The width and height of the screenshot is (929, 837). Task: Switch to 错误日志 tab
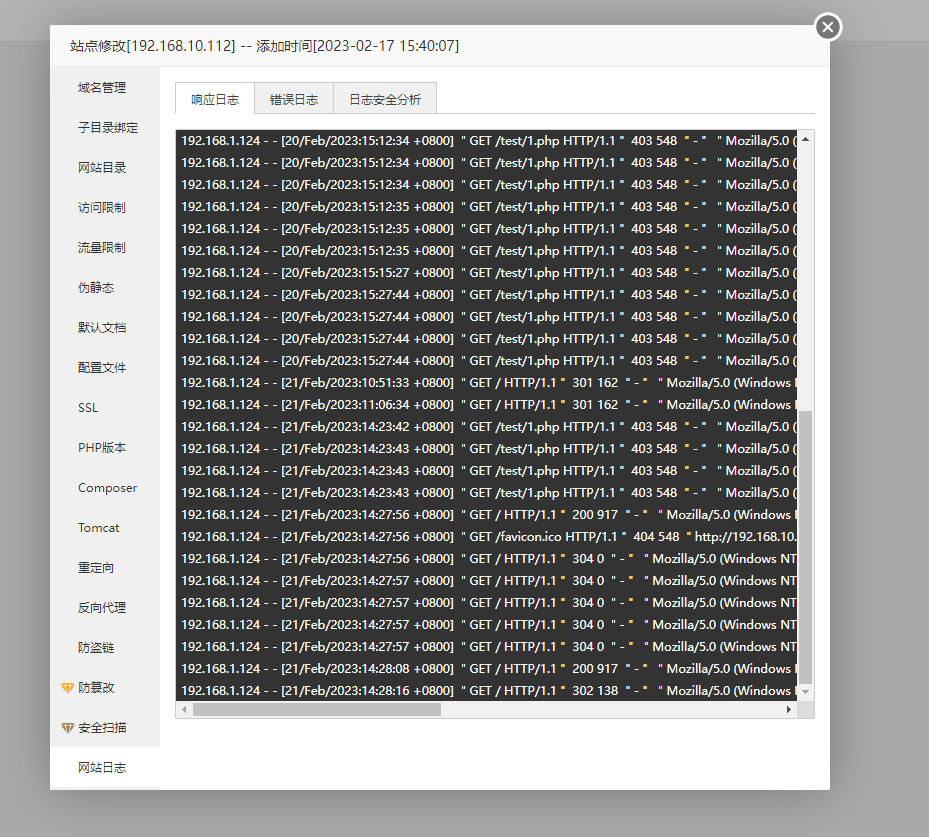[x=294, y=100]
